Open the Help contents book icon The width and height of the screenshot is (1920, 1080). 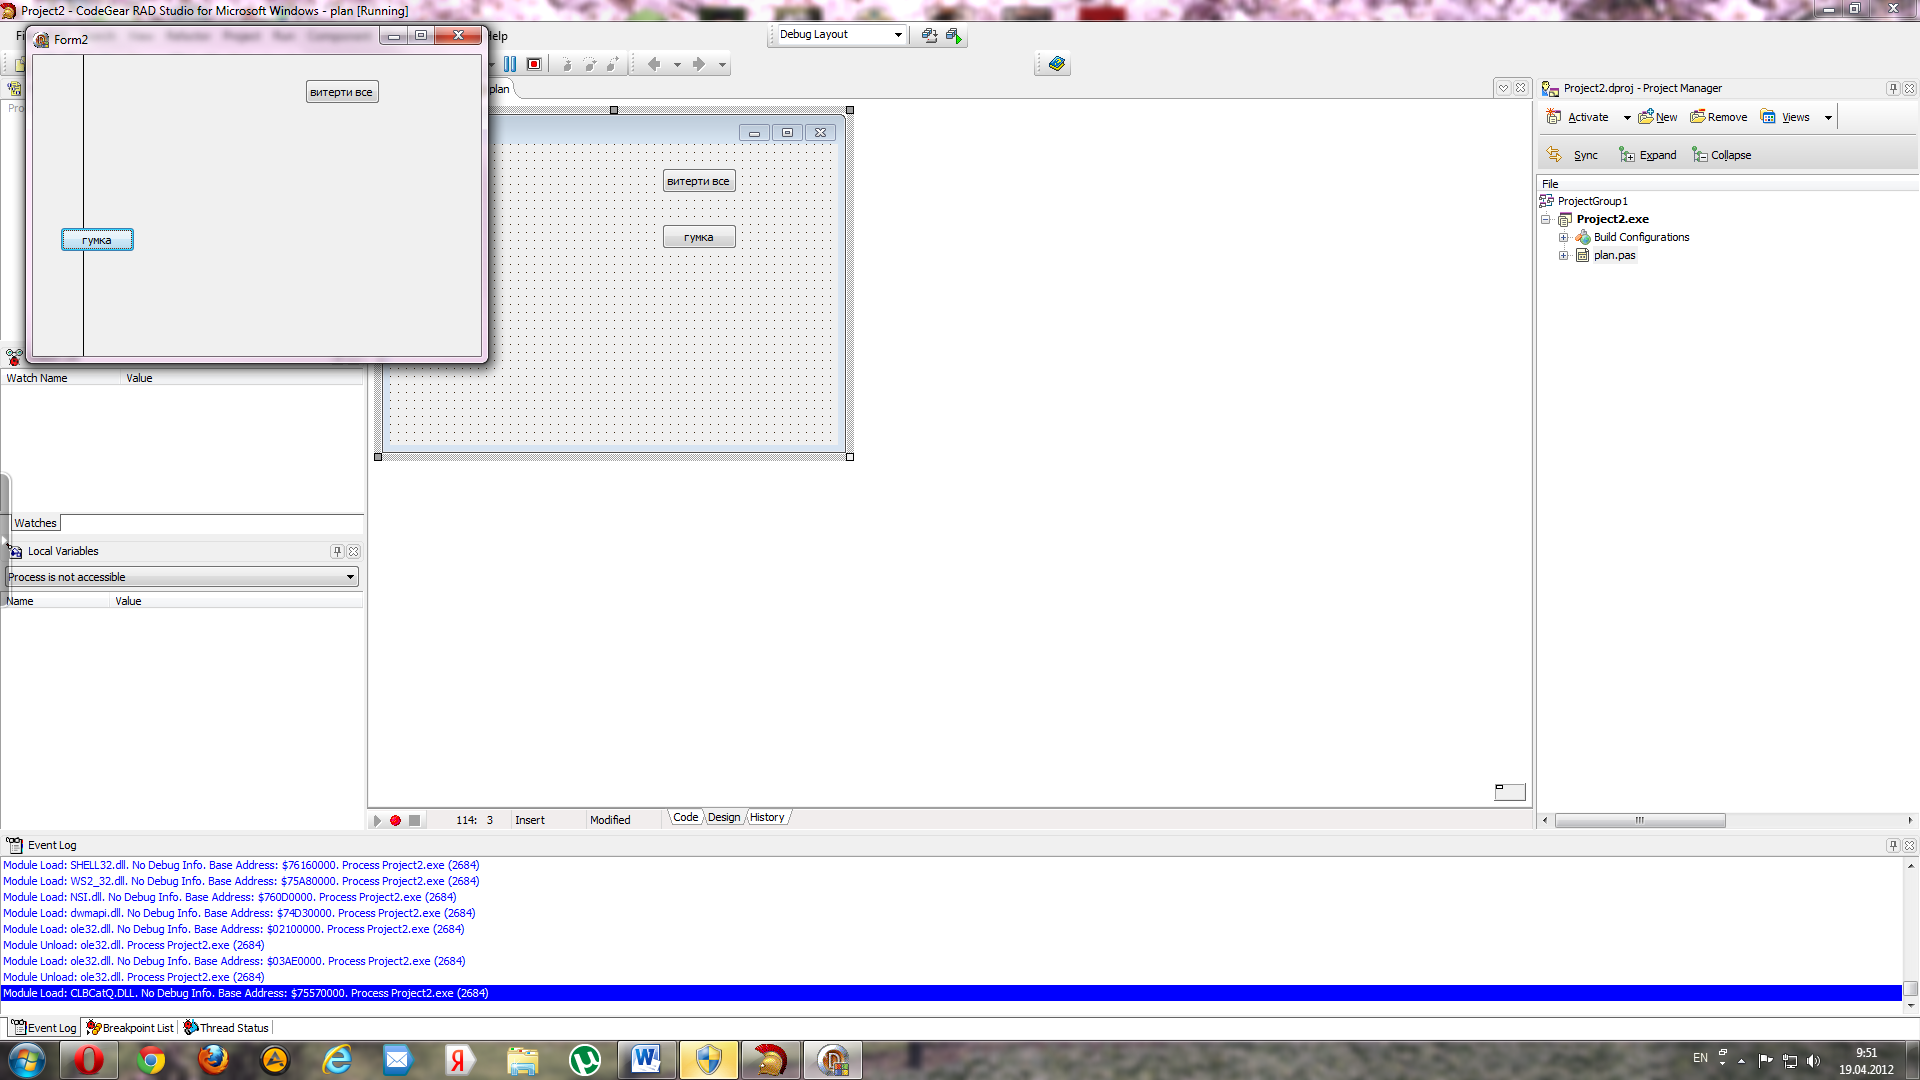[1056, 64]
